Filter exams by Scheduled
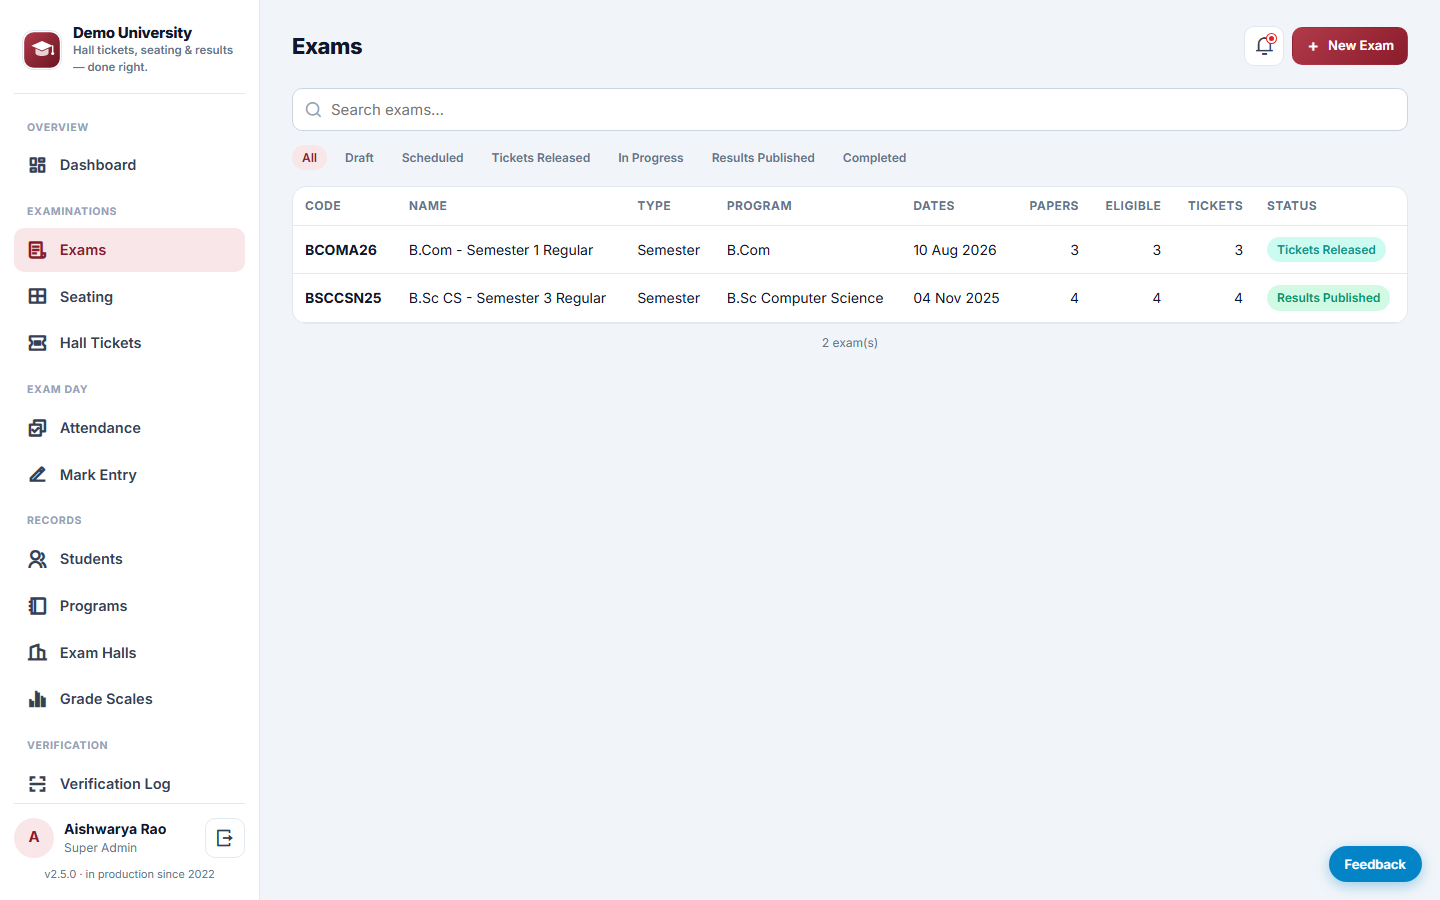 click(433, 158)
